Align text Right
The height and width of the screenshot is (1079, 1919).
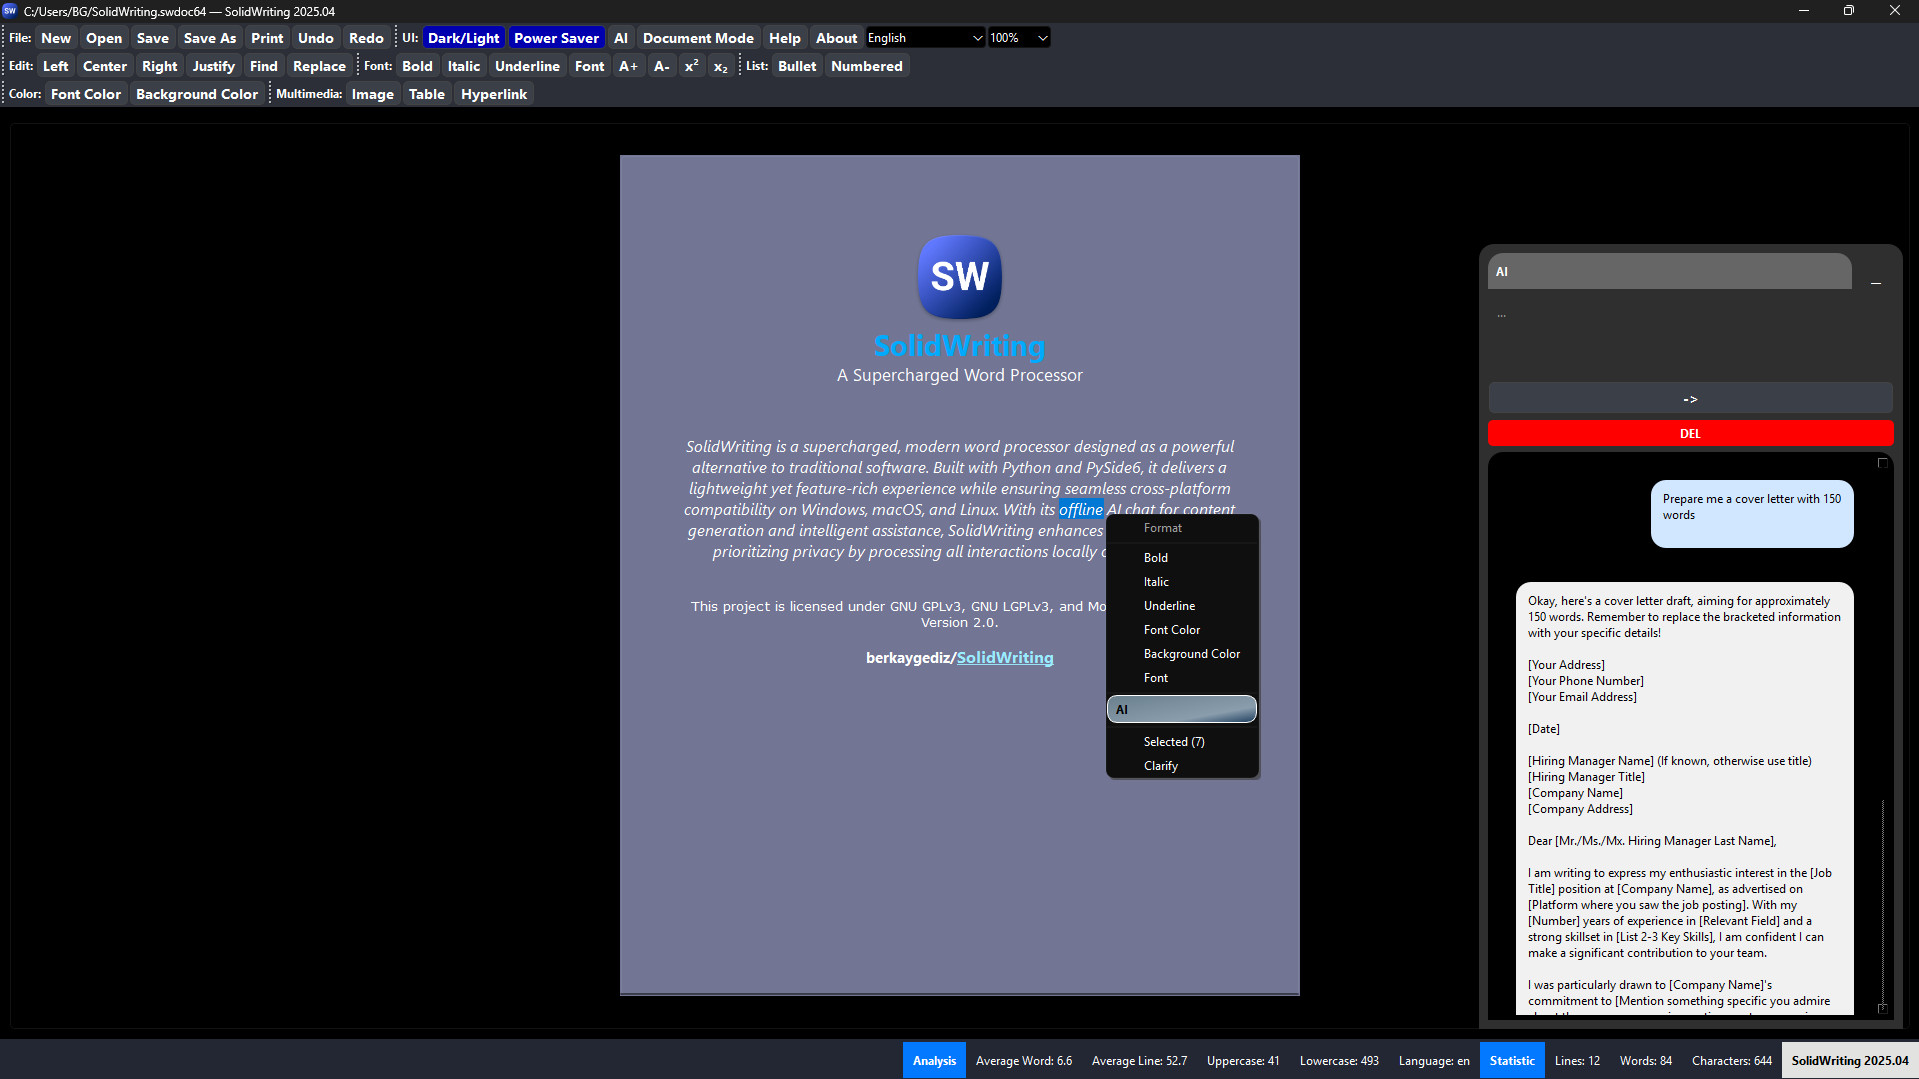pos(160,66)
